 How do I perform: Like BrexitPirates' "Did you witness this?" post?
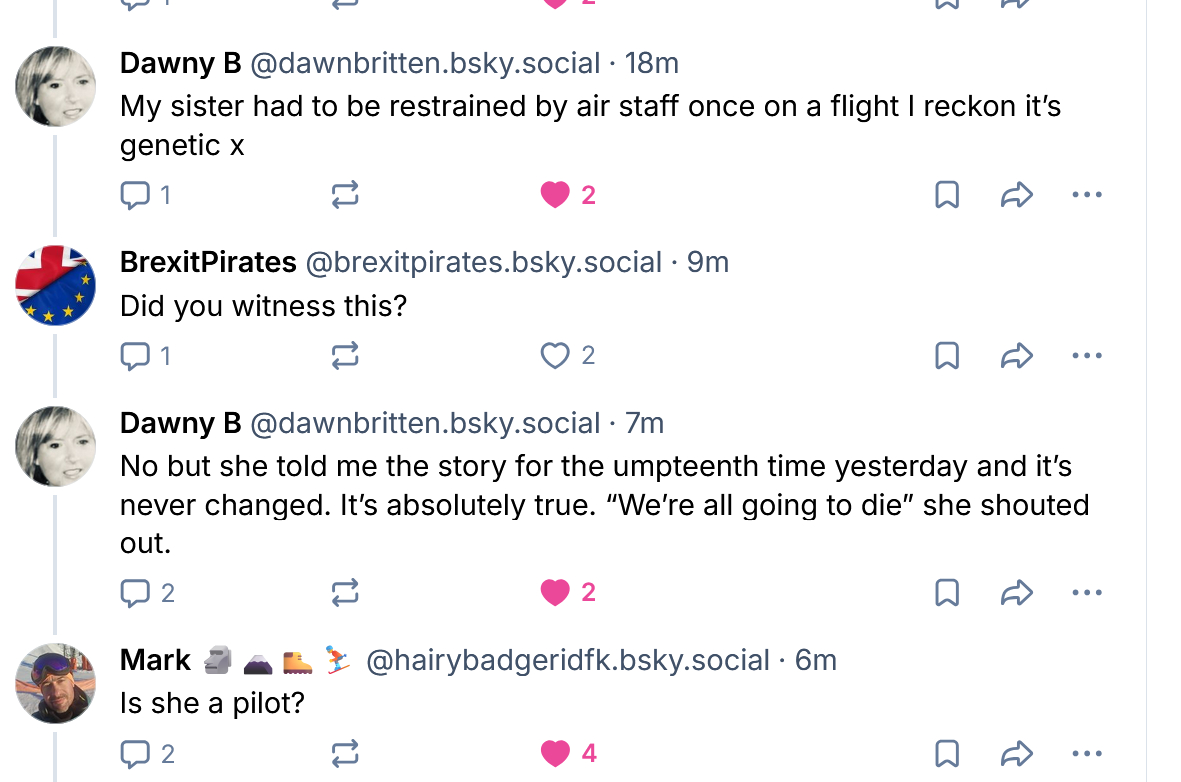pos(554,355)
